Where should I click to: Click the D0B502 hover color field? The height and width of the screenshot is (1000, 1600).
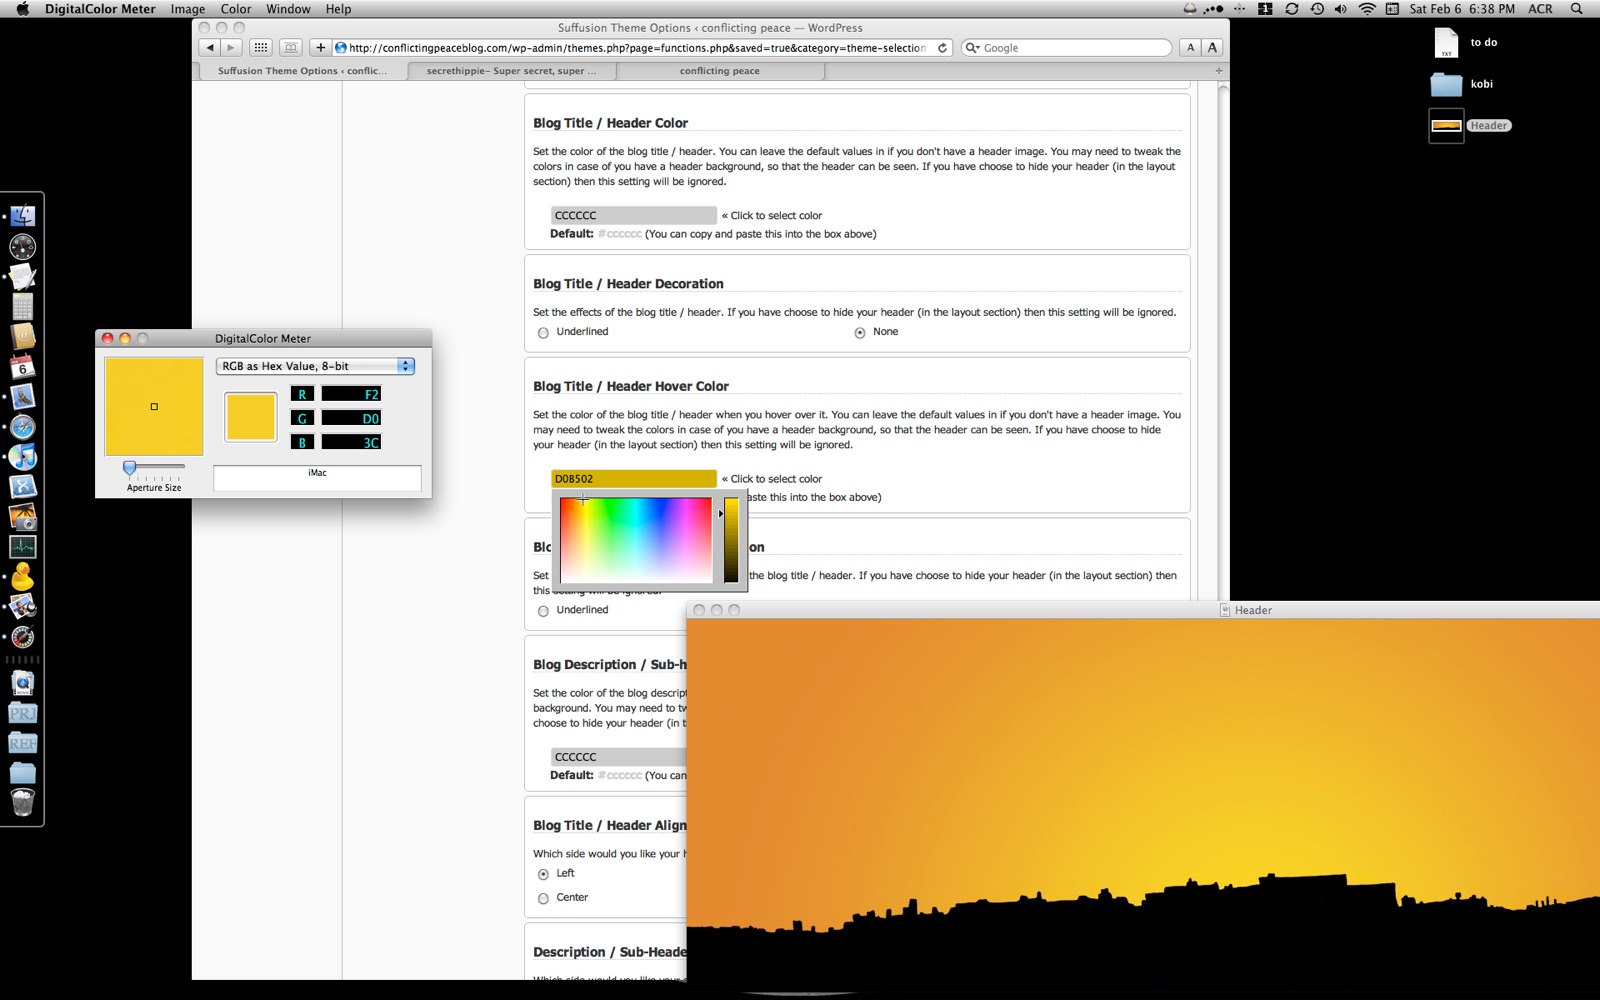point(634,479)
